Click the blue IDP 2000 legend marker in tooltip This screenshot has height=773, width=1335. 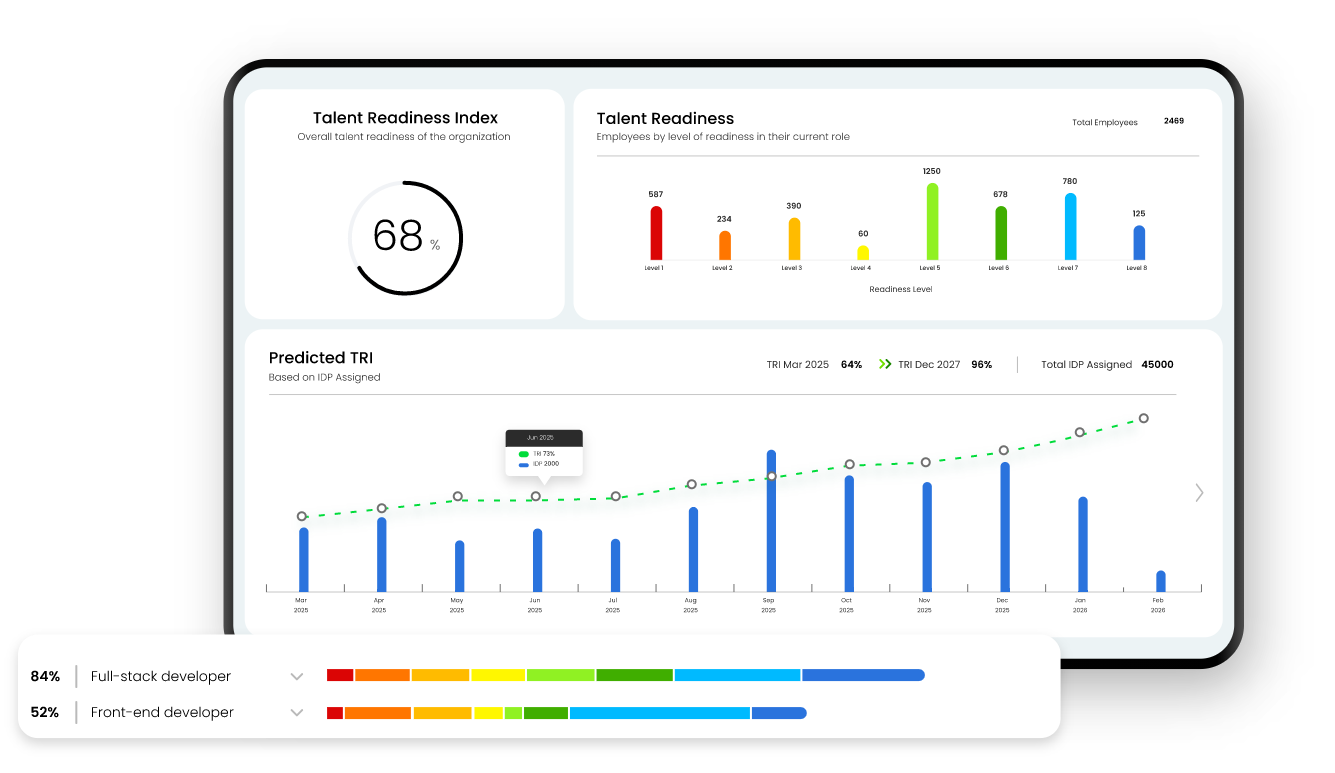click(524, 464)
